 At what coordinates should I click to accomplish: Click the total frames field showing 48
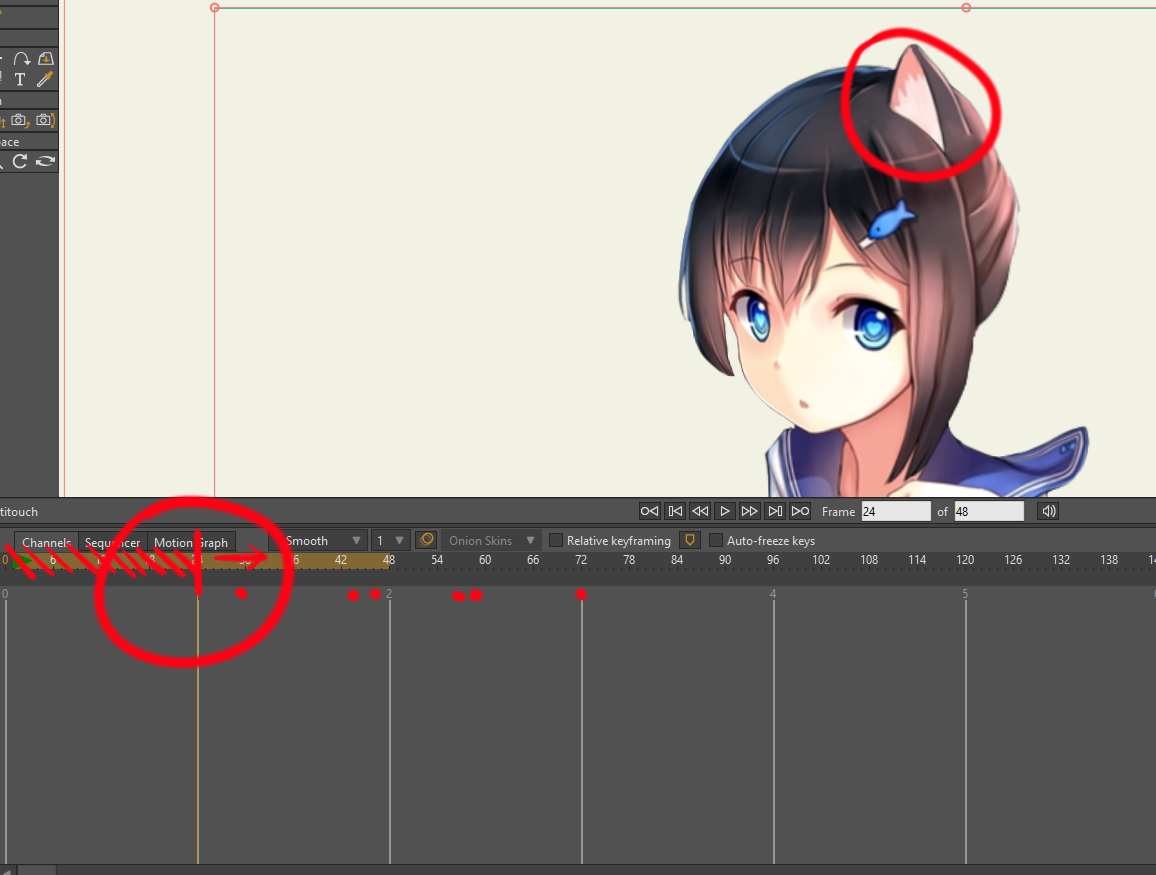click(989, 512)
